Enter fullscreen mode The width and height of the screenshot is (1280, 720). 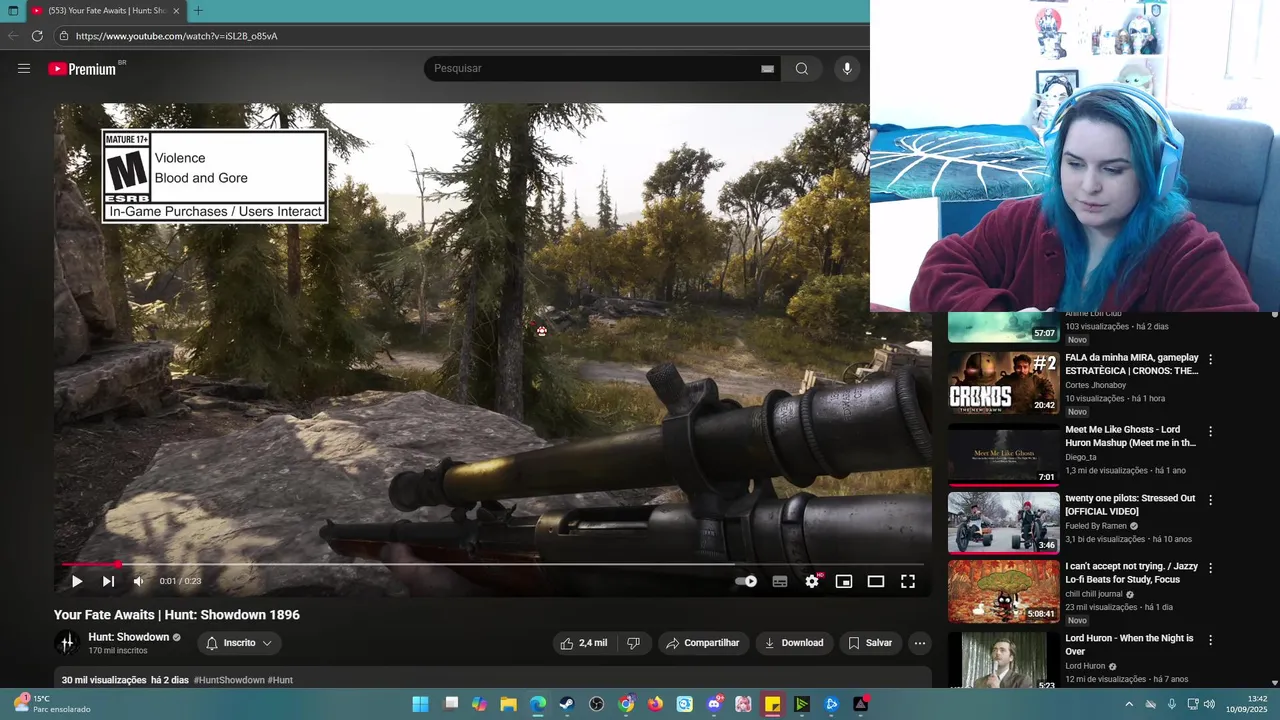(x=908, y=581)
